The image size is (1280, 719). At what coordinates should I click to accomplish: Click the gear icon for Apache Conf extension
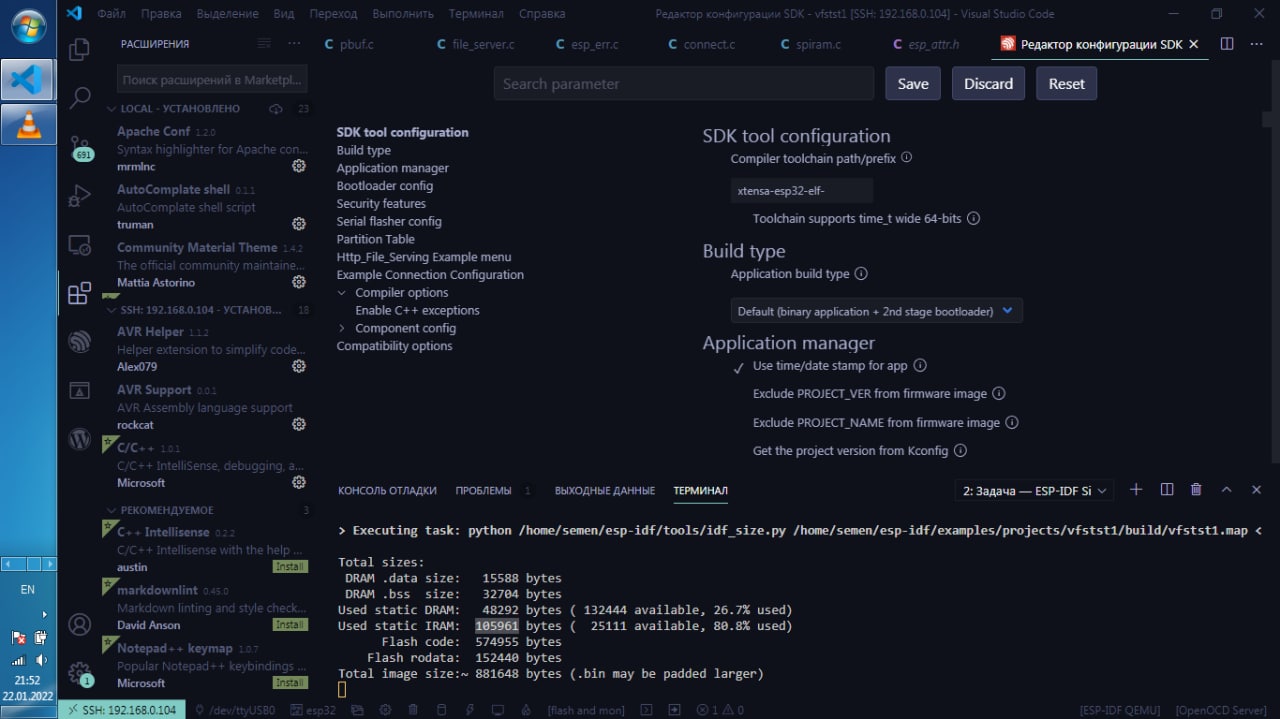tap(298, 166)
